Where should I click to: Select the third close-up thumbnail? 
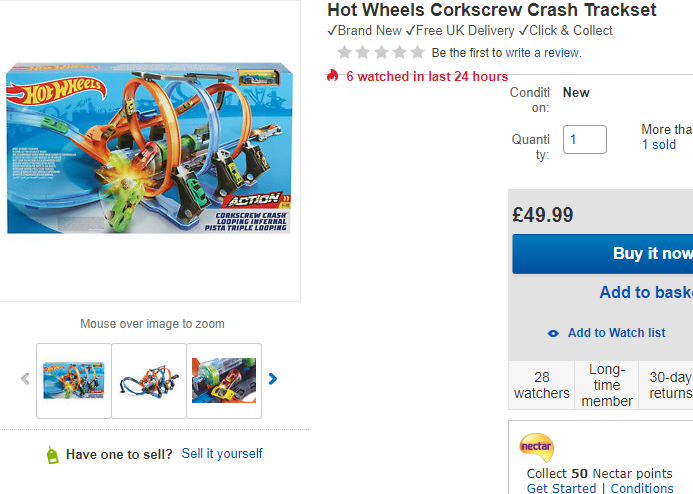pyautogui.click(x=224, y=380)
